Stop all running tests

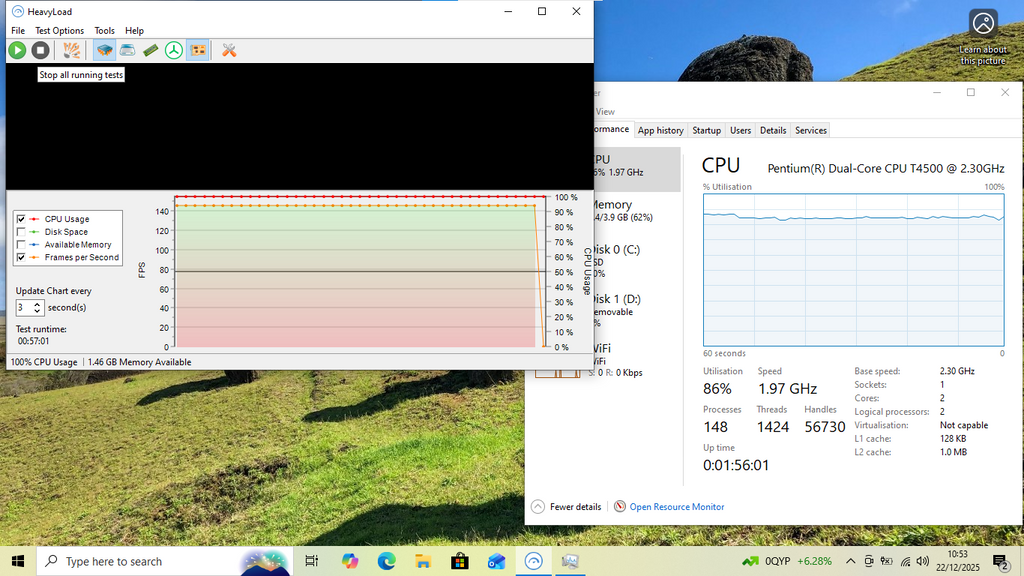(40, 50)
